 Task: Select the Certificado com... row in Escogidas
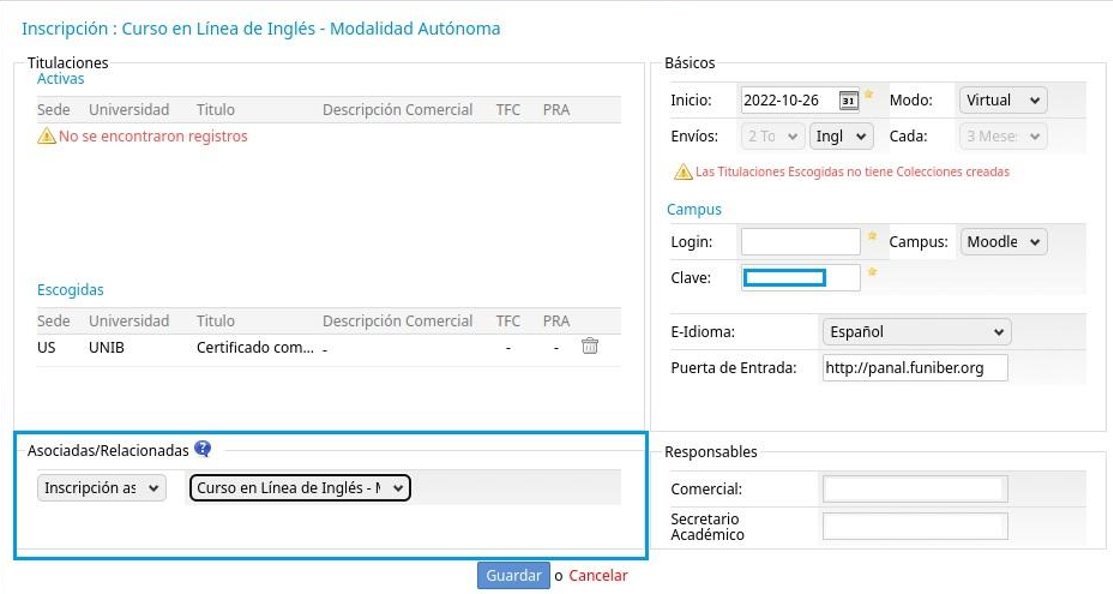255,348
